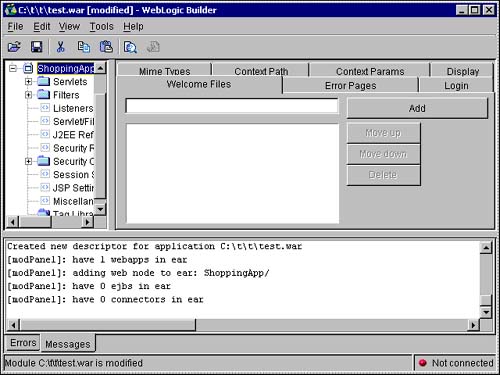Click the Move up button
Screen dimensions: 500x375
coord(383,133)
